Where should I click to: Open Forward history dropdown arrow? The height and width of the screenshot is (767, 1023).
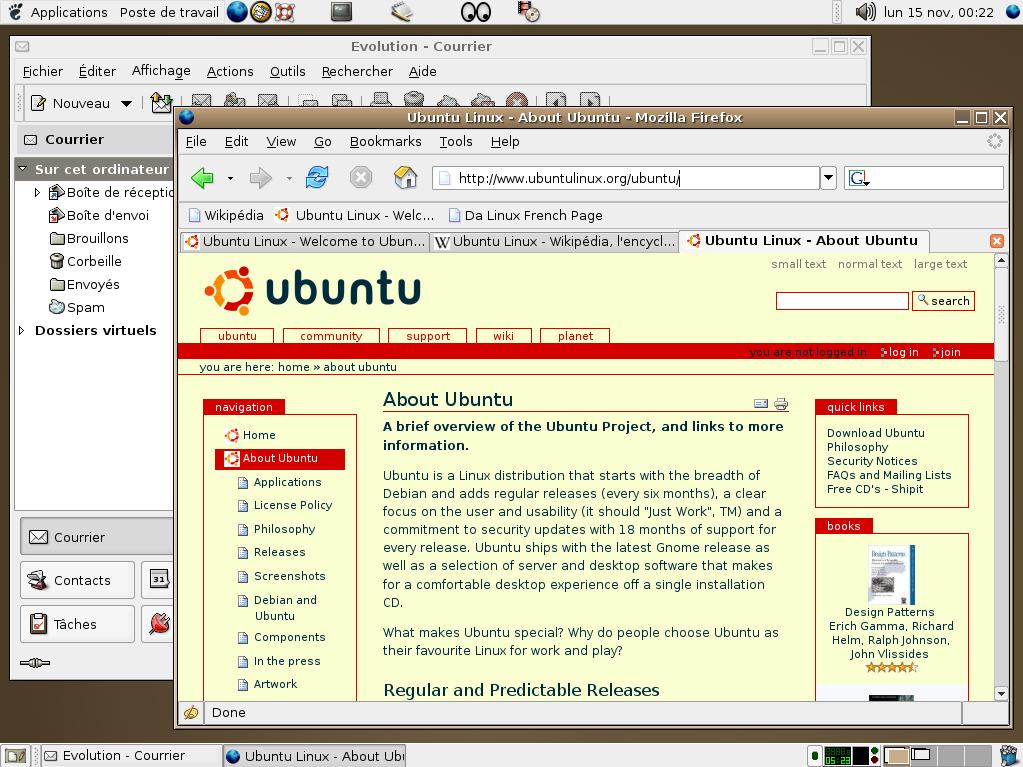[x=288, y=178]
